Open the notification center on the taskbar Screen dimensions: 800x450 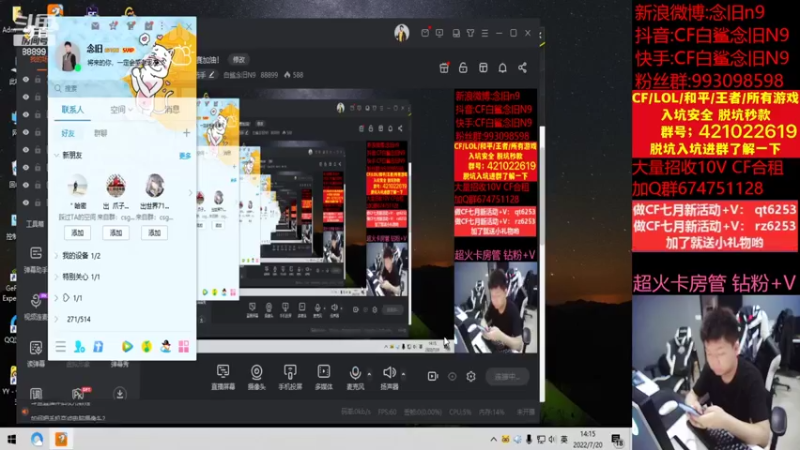(x=617, y=439)
